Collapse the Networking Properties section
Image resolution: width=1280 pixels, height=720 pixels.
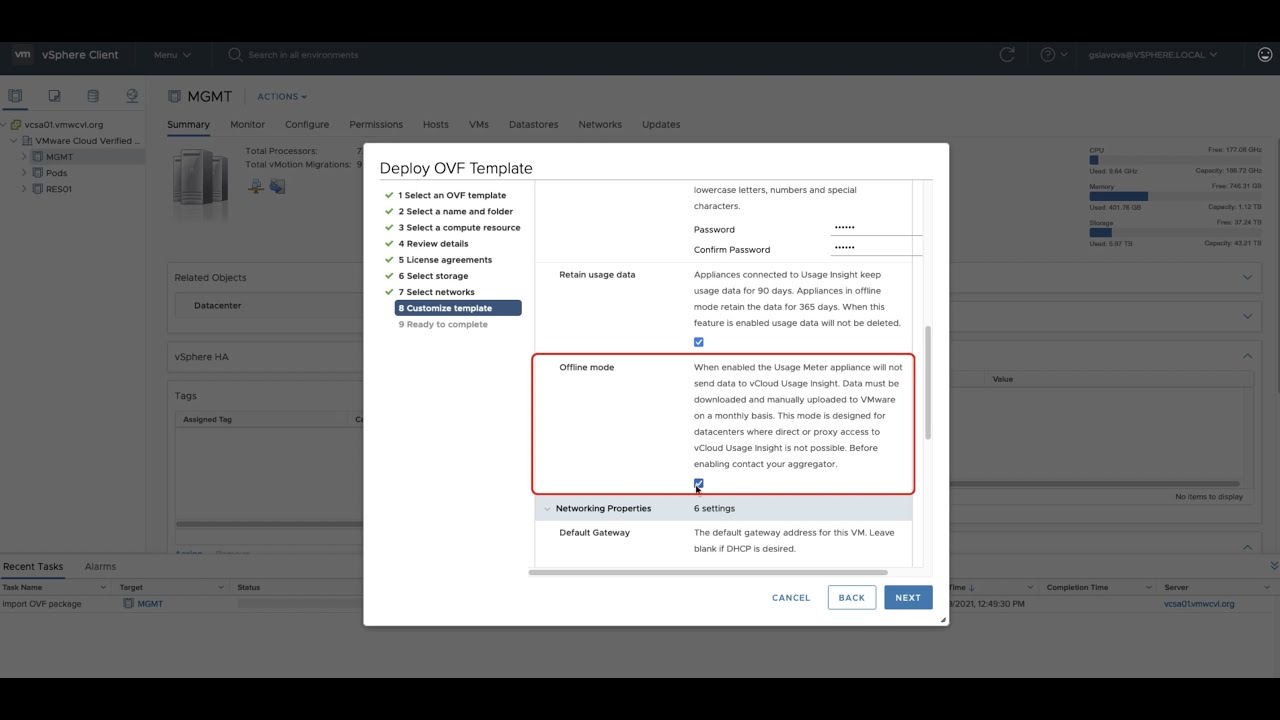546,508
